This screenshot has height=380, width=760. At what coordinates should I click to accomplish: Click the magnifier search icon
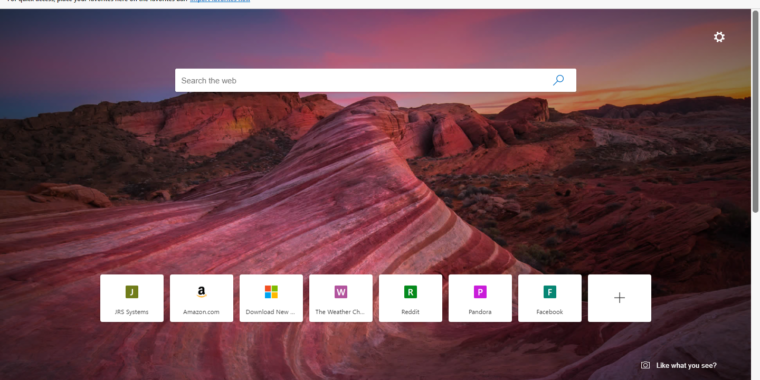558,80
